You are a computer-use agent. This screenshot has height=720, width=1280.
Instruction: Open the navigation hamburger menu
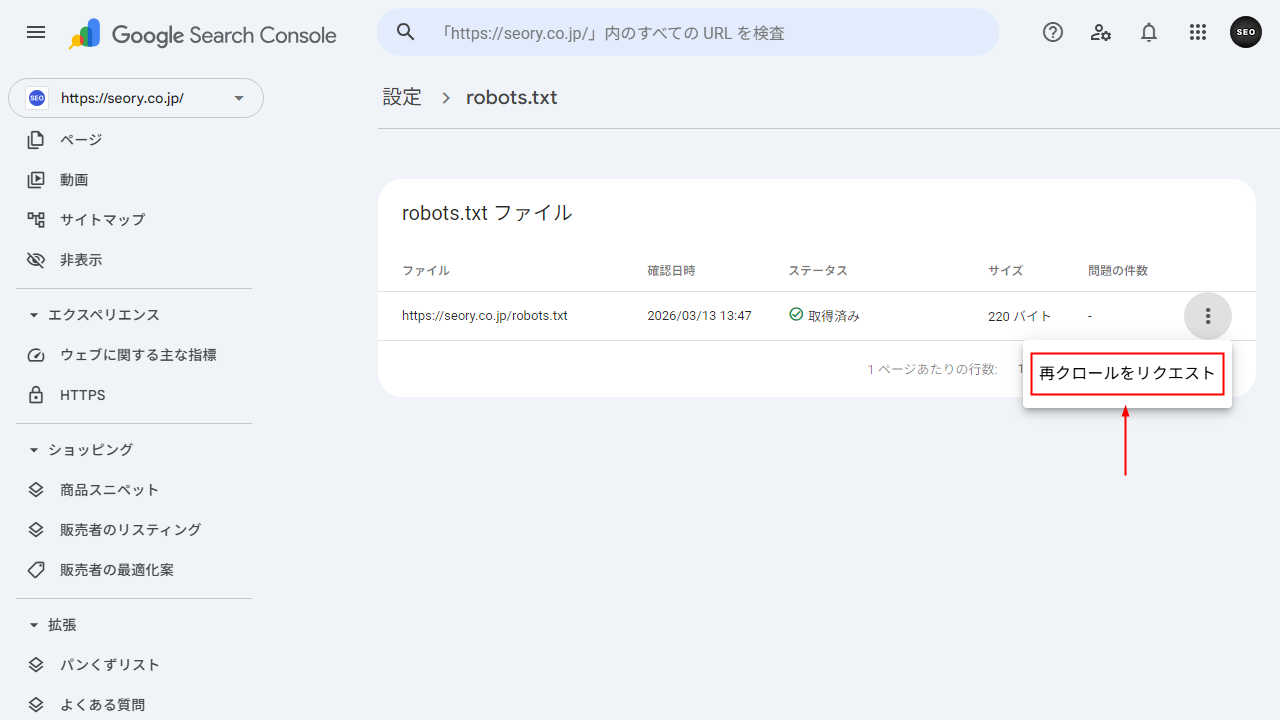click(35, 32)
